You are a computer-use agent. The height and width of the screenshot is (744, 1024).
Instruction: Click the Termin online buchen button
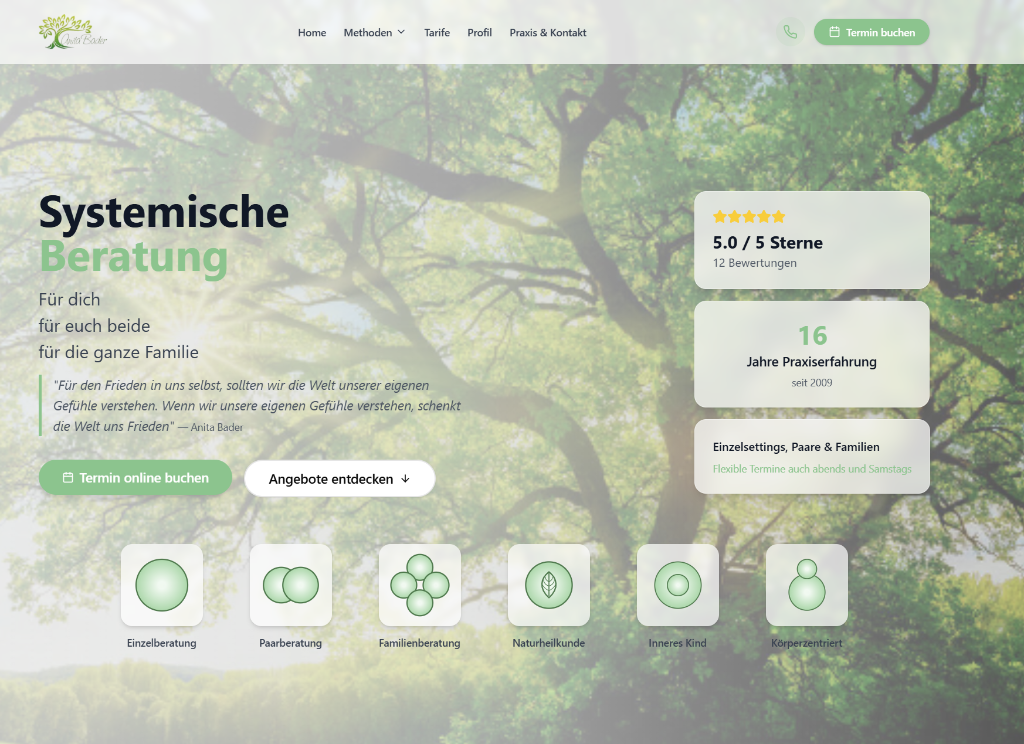tap(135, 477)
